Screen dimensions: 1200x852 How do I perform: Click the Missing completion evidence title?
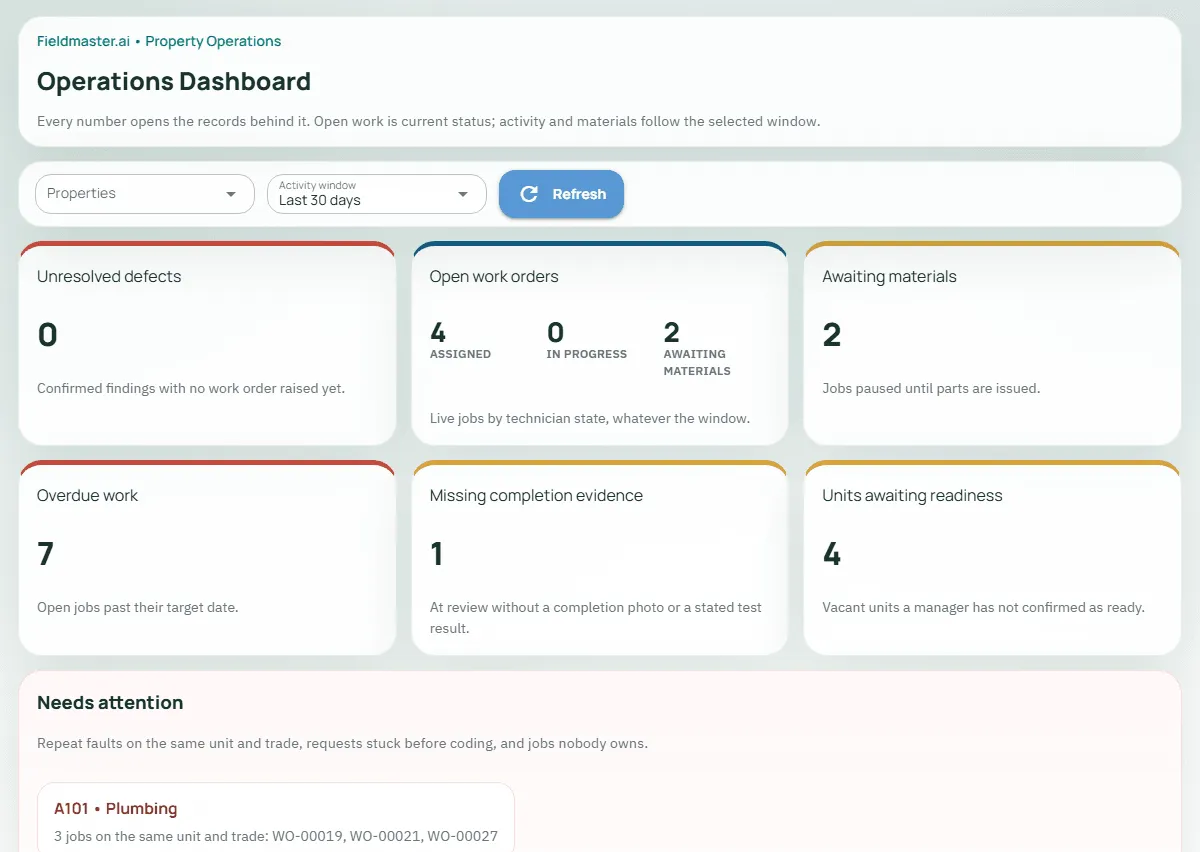point(536,496)
